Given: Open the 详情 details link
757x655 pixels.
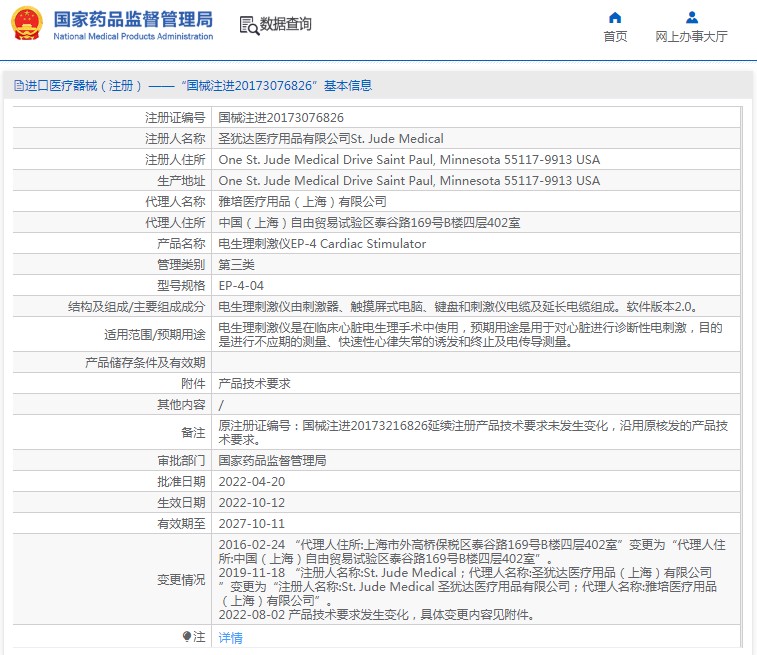Looking at the screenshot, I should click(231, 638).
